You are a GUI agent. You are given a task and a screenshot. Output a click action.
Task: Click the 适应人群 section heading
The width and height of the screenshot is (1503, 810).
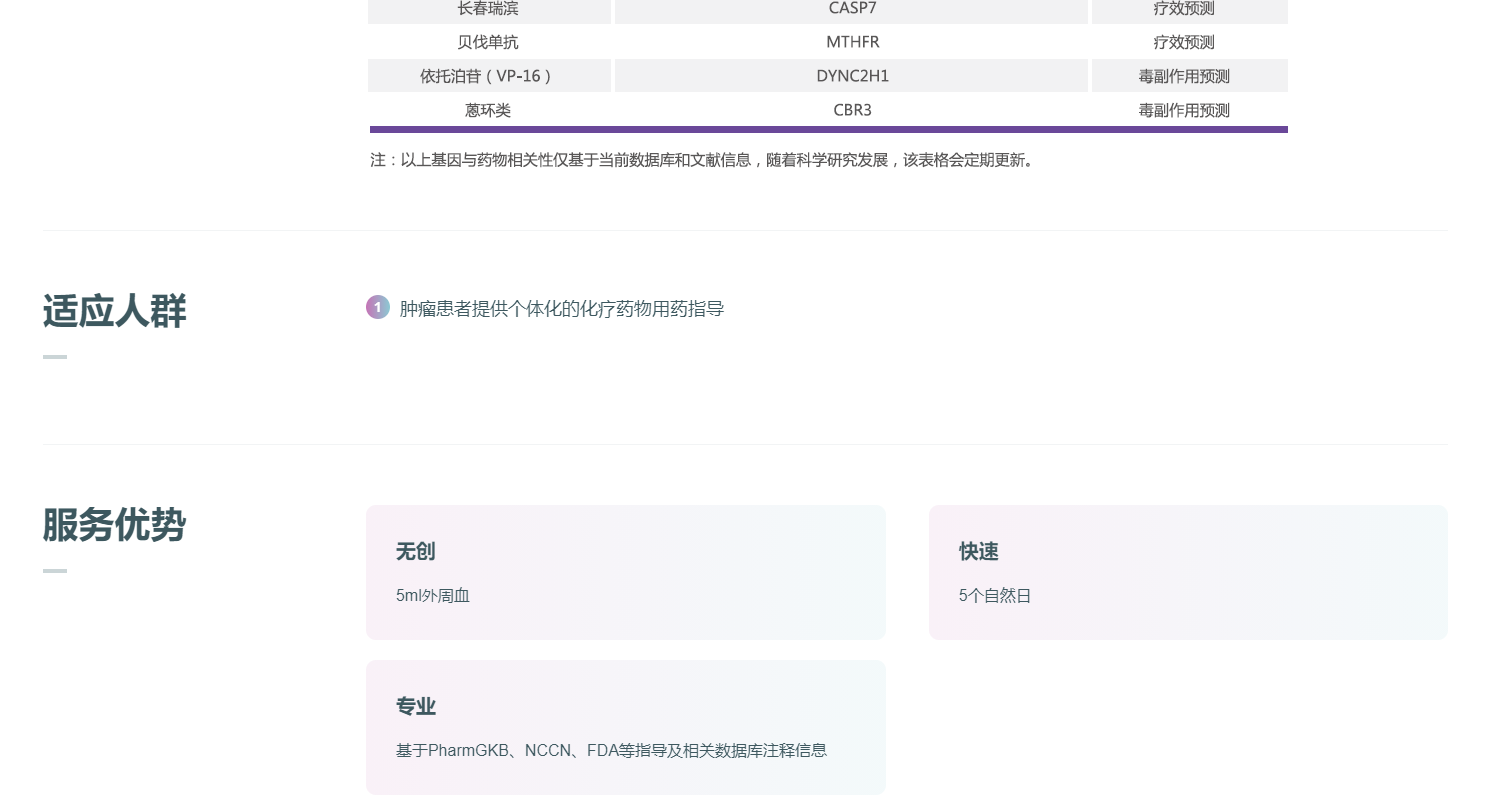click(x=114, y=311)
